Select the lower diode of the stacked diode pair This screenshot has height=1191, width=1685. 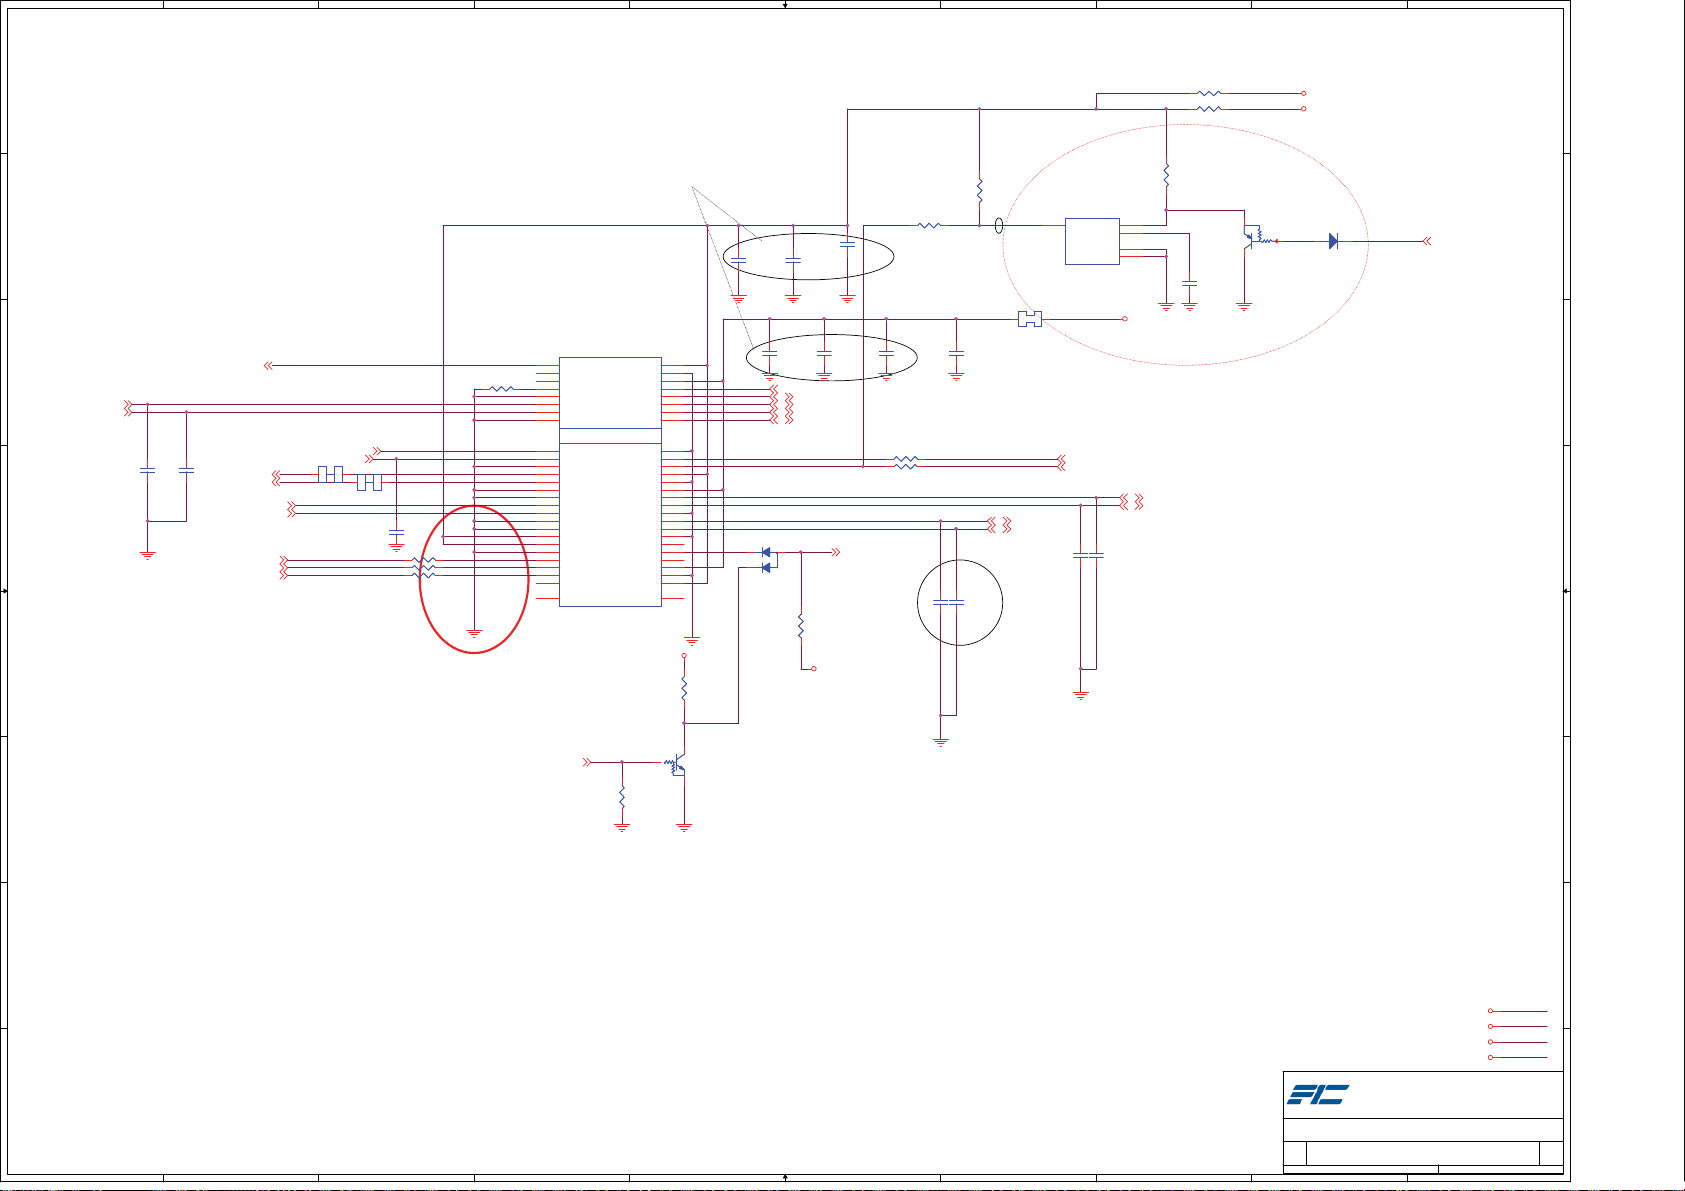766,568
